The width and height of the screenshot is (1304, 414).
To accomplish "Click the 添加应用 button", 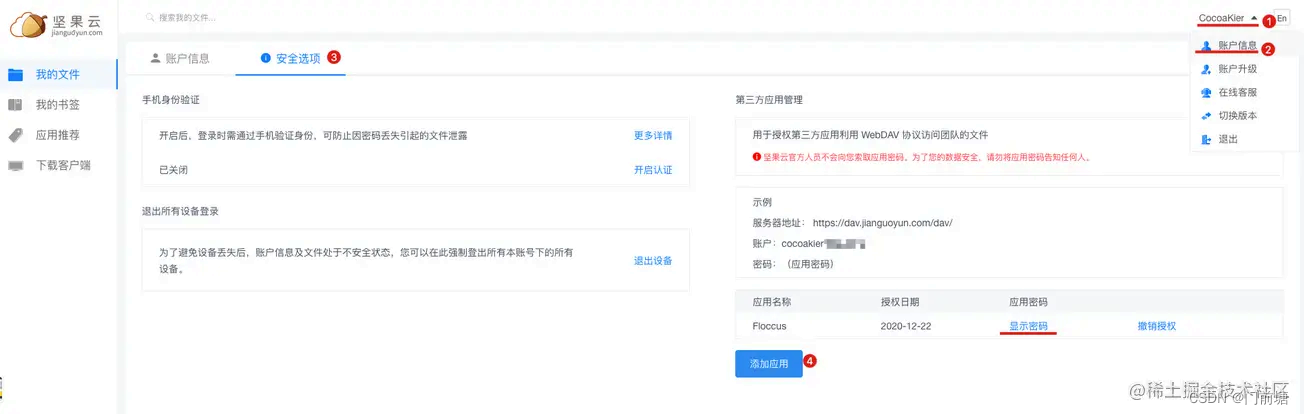I will click(x=769, y=364).
